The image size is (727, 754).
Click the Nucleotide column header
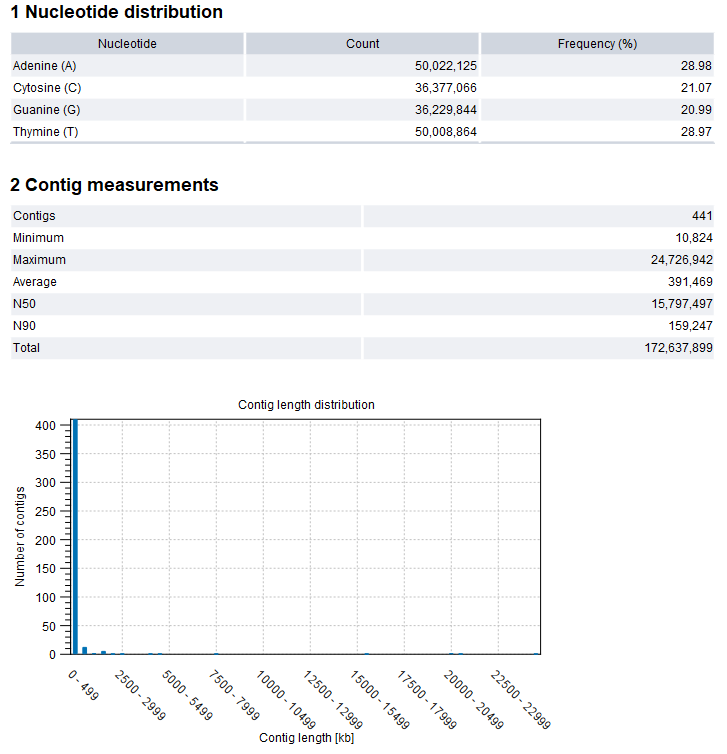click(127, 44)
